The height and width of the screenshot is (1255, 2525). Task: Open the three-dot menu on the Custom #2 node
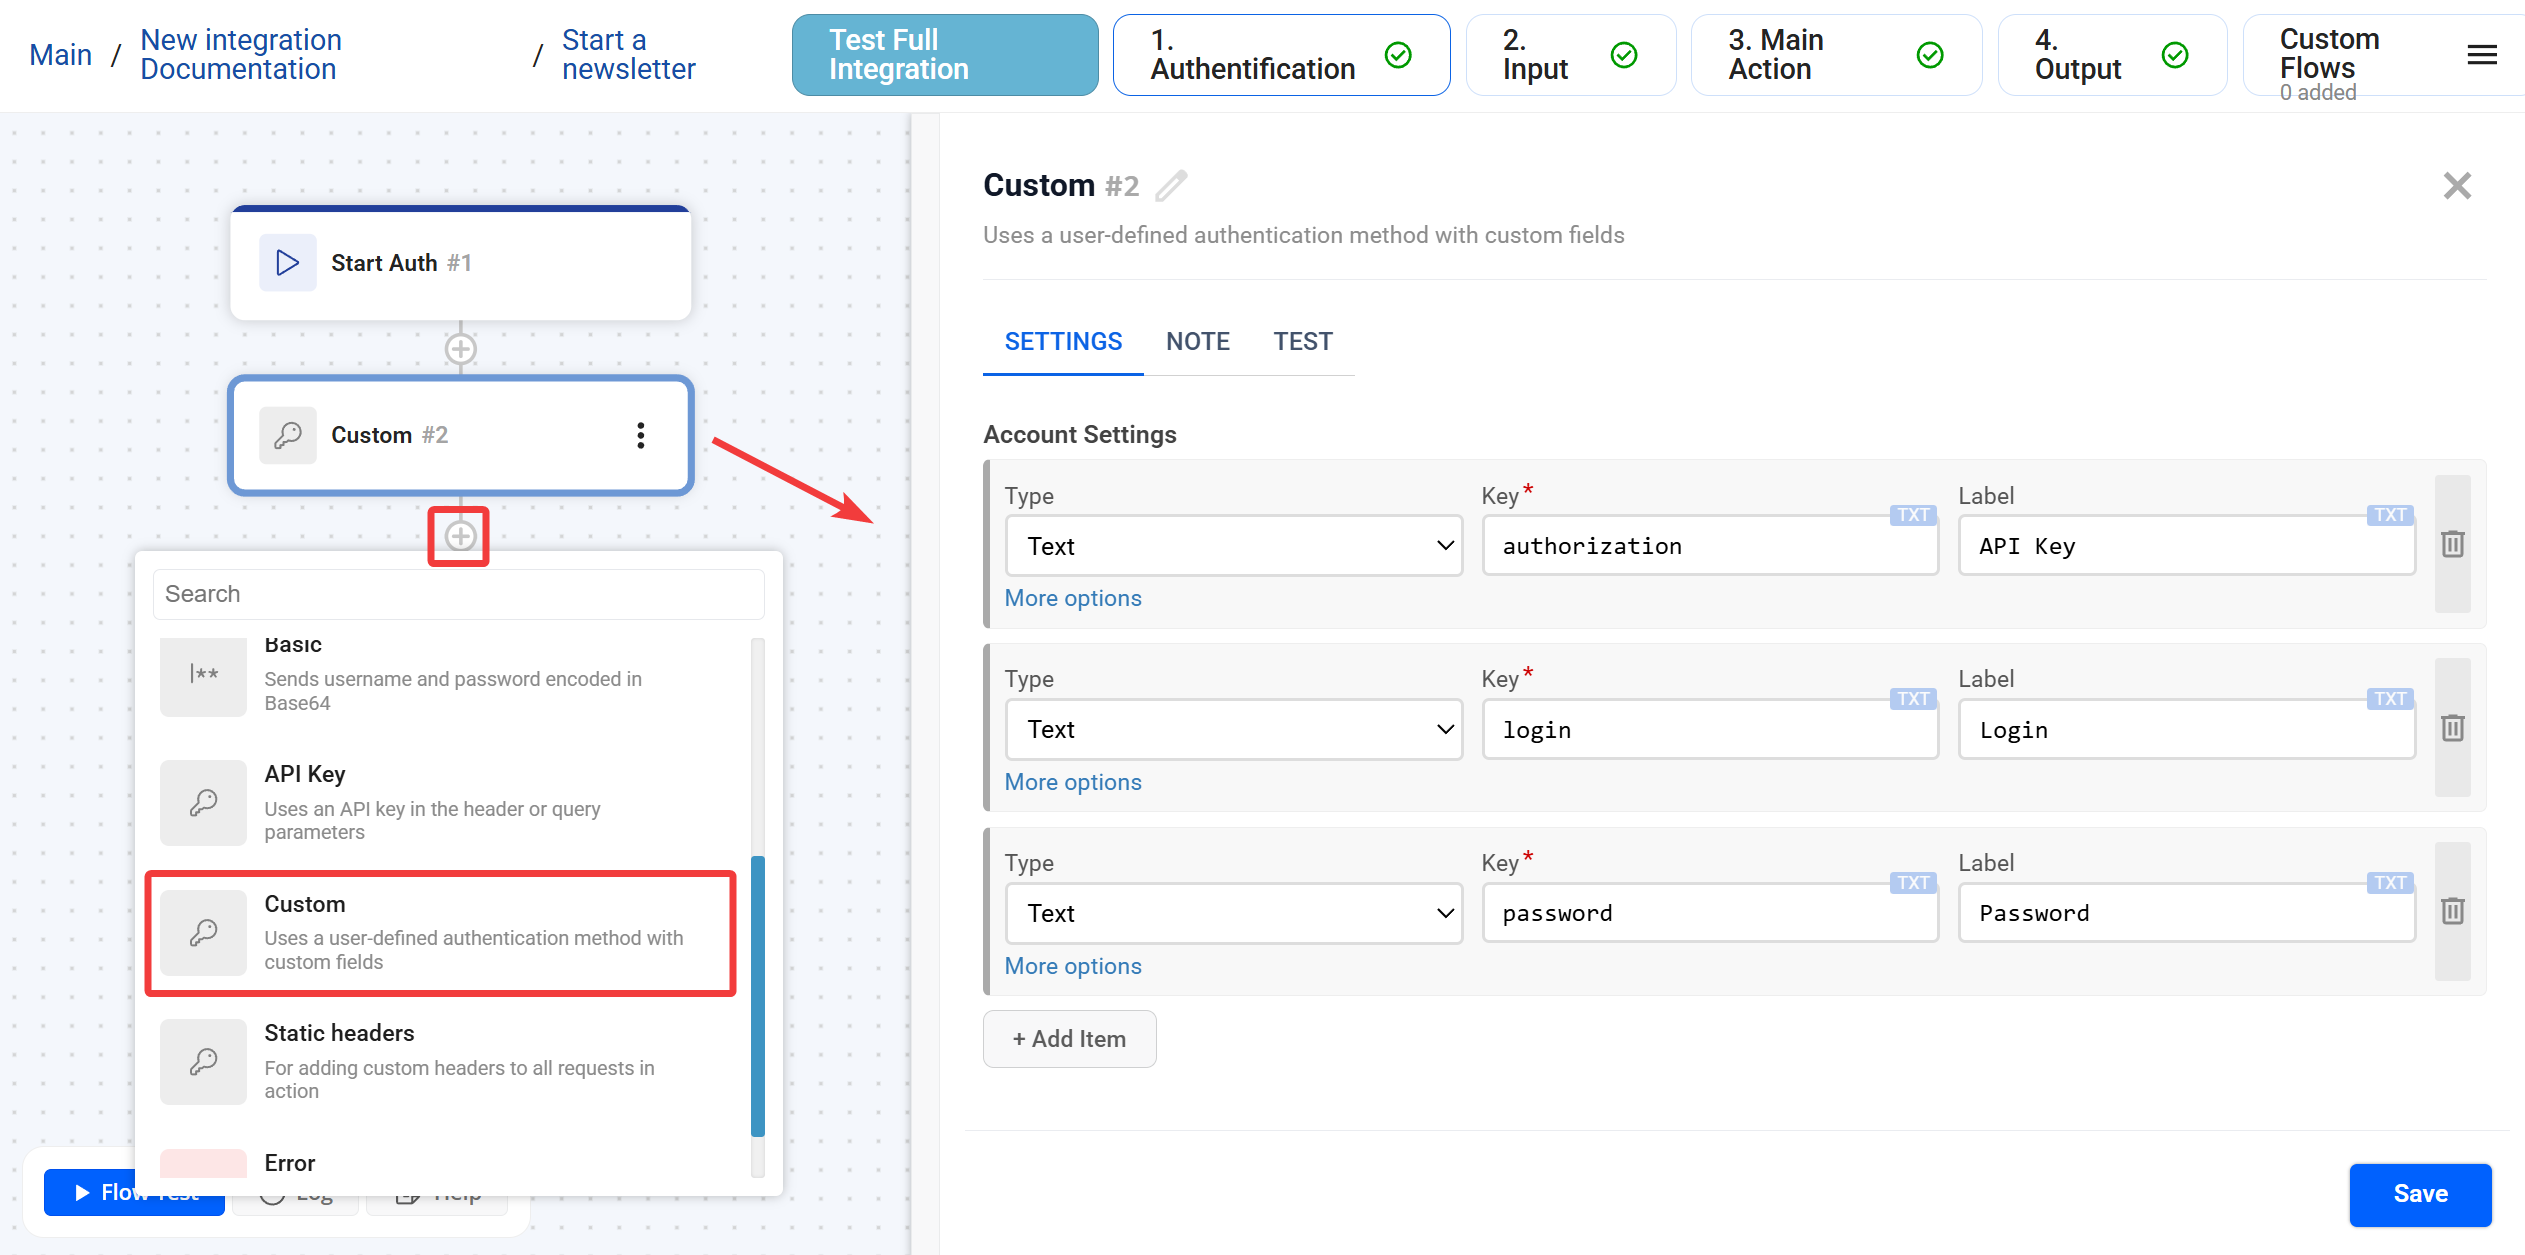coord(640,435)
